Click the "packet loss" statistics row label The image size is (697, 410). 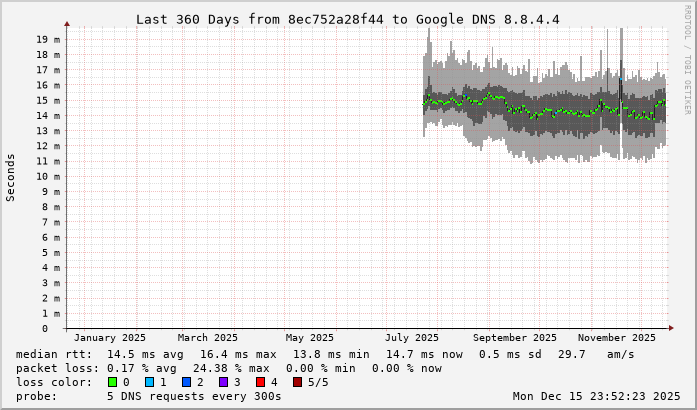54,368
